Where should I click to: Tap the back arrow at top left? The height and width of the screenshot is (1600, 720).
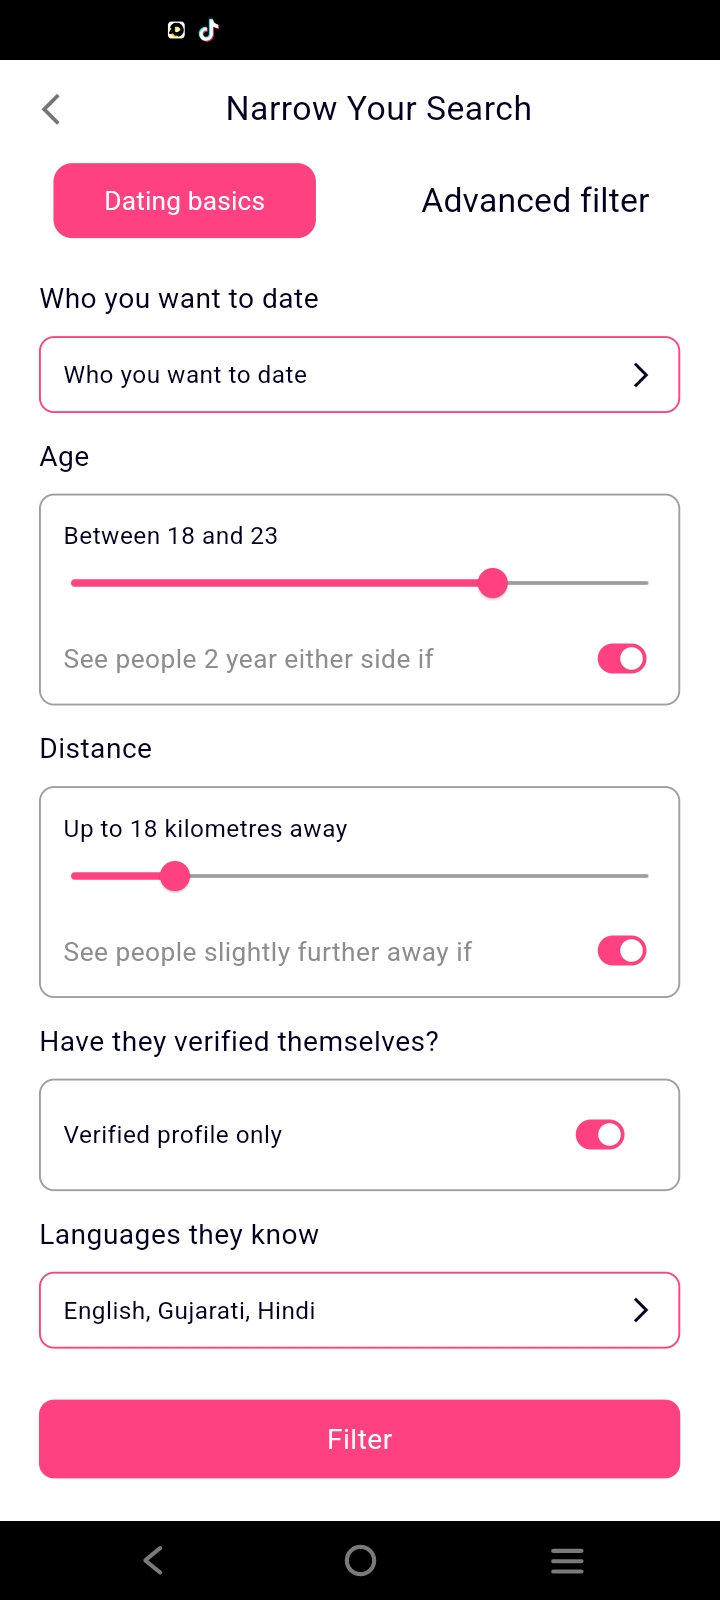point(50,108)
